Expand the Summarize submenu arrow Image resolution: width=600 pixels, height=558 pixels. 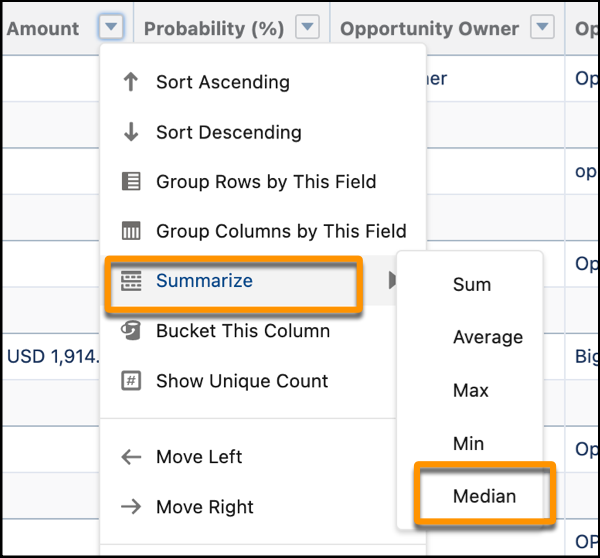(393, 282)
